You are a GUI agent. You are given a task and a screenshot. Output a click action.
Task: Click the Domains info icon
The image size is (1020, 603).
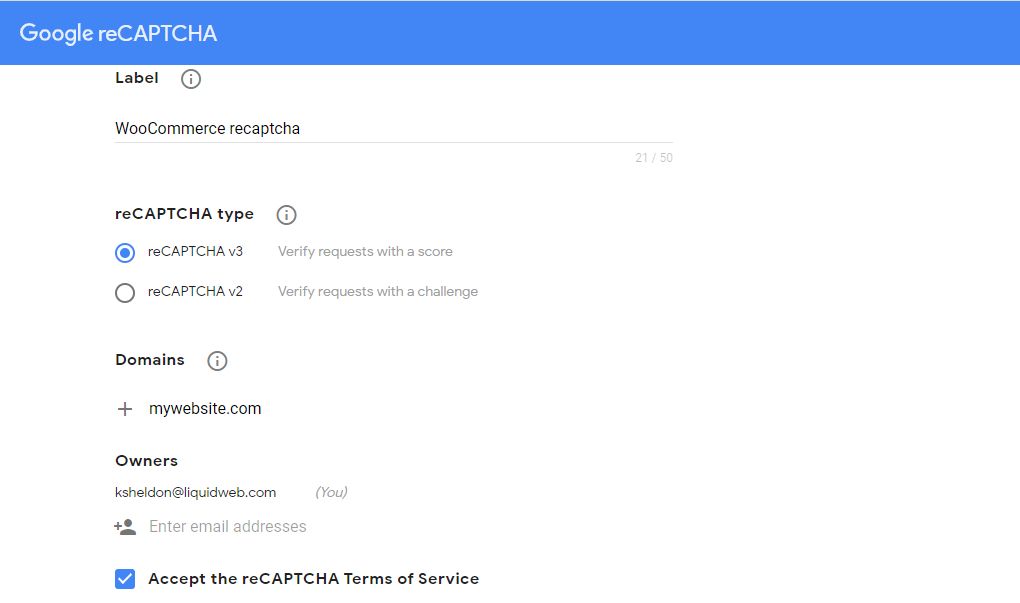pos(217,361)
